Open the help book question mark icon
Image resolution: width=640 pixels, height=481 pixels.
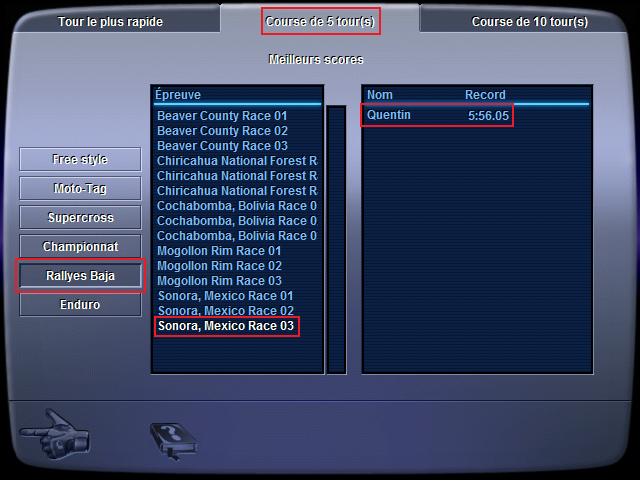pyautogui.click(x=174, y=441)
